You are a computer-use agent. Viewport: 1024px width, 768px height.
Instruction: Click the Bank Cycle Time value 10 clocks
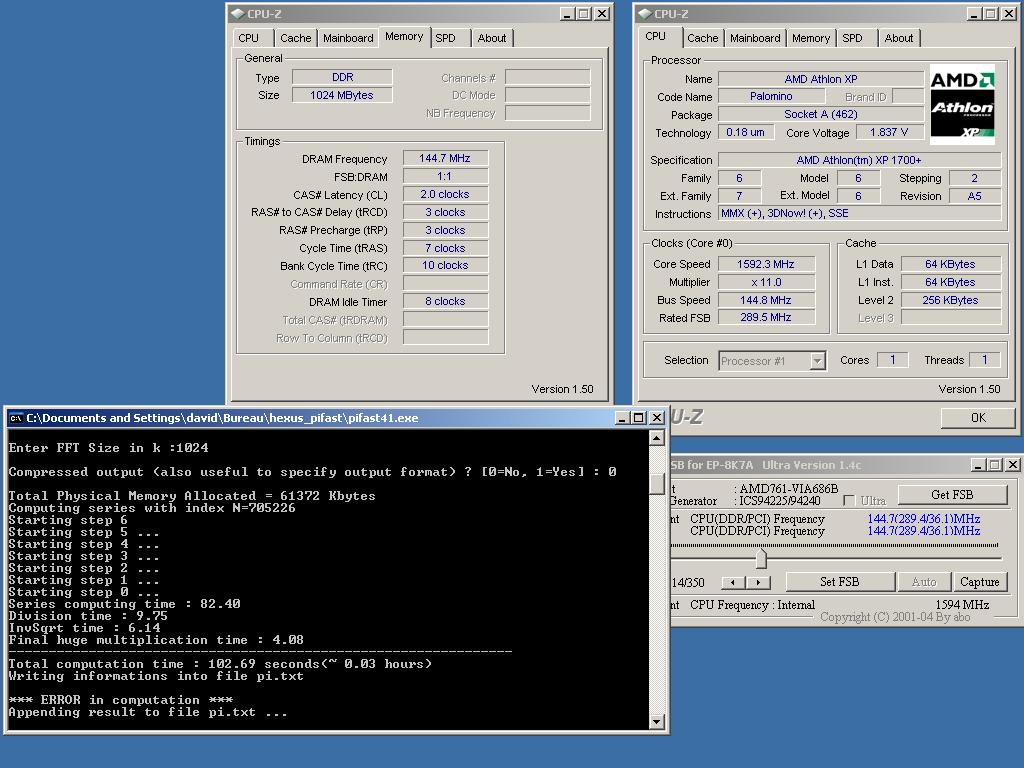click(445, 265)
